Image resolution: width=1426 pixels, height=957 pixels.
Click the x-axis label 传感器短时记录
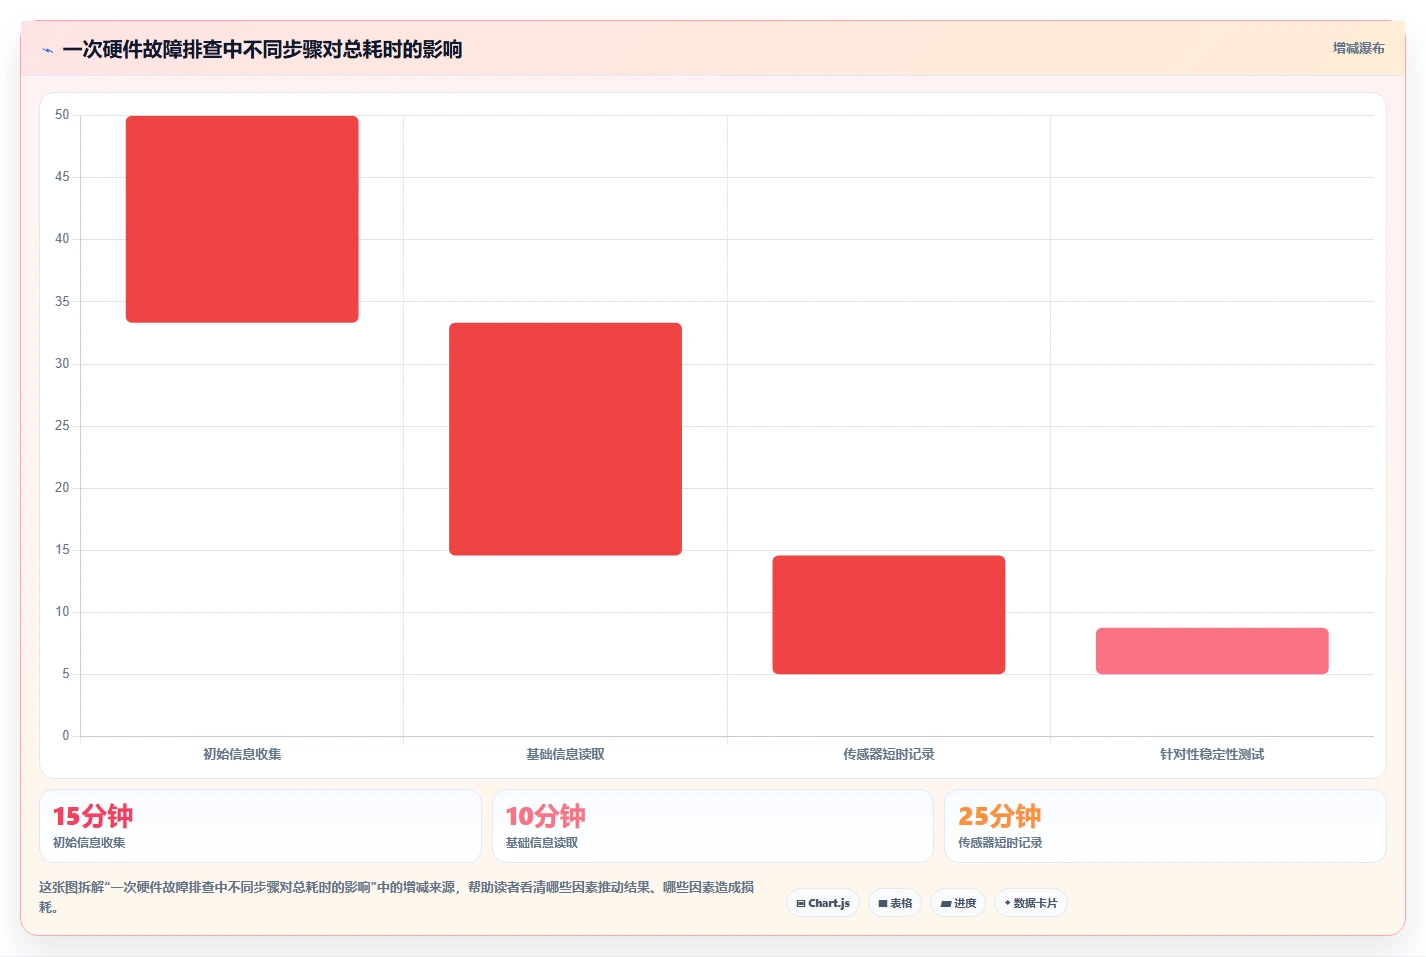point(888,754)
